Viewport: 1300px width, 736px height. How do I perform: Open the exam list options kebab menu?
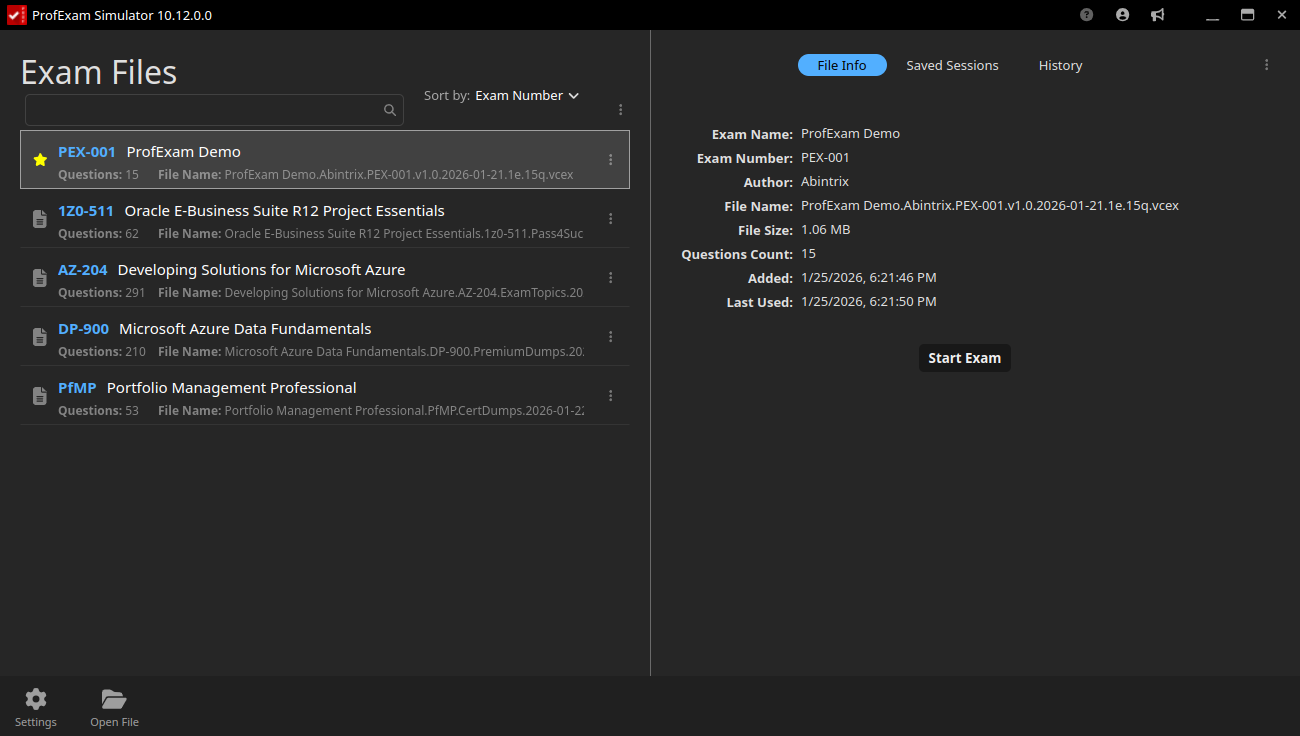pyautogui.click(x=620, y=110)
